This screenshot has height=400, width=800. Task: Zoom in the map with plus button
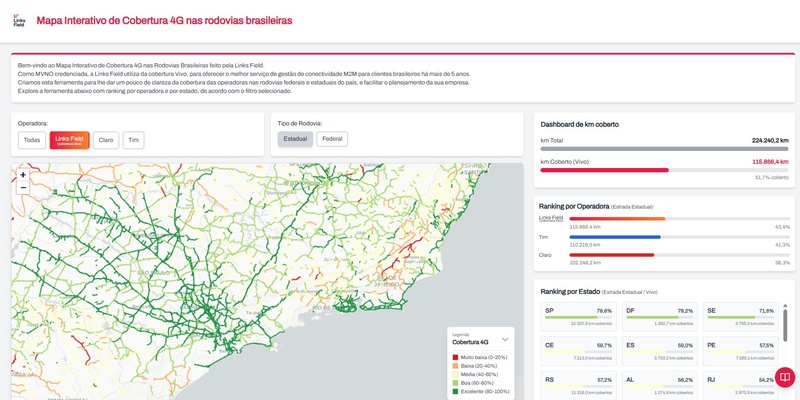pos(23,174)
